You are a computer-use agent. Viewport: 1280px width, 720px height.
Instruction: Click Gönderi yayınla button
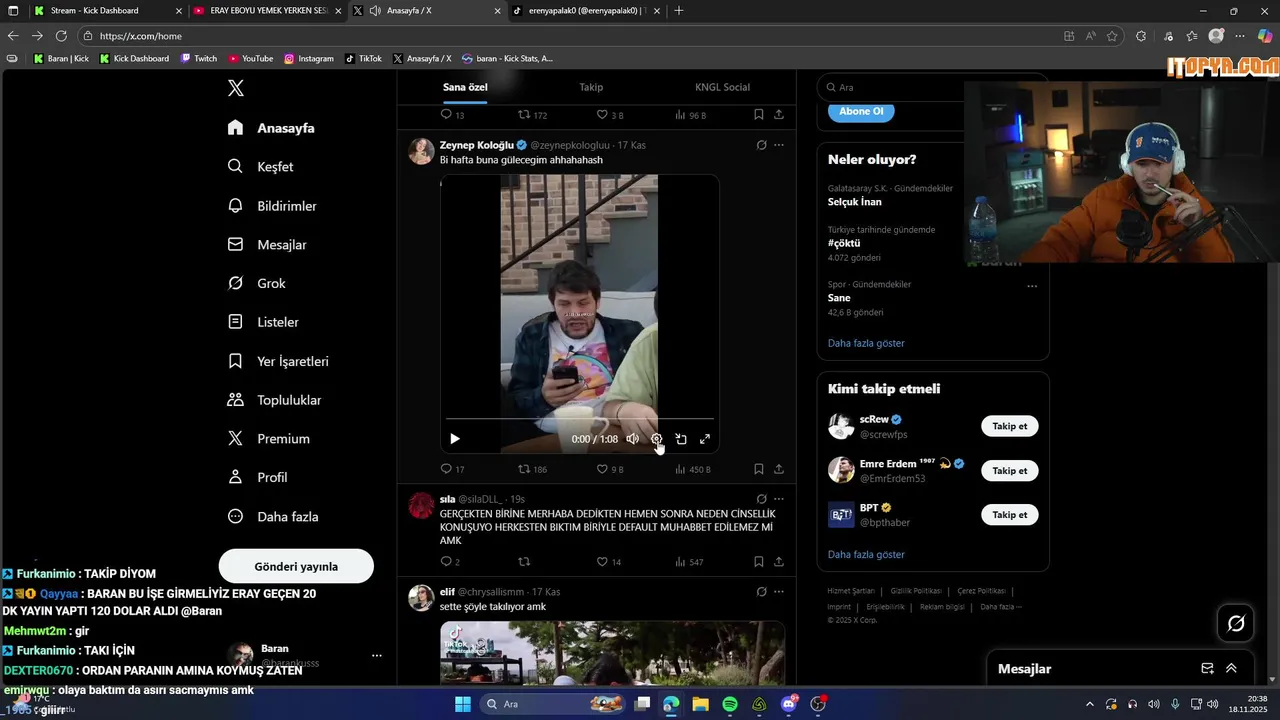click(296, 566)
